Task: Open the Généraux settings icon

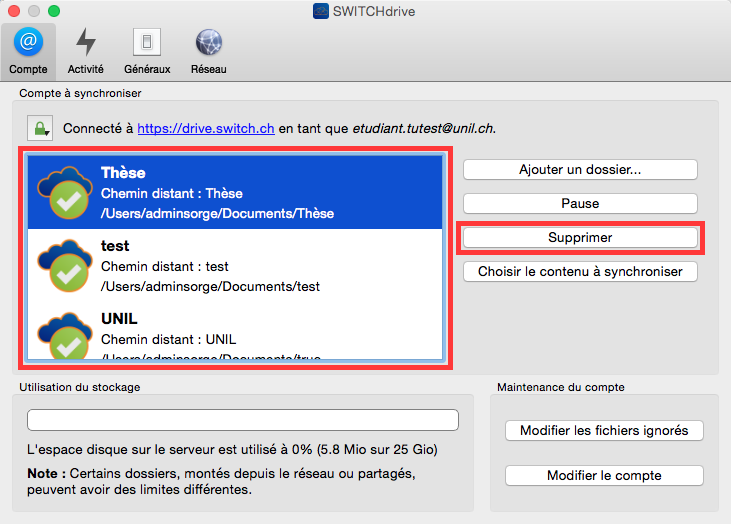Action: (x=147, y=43)
